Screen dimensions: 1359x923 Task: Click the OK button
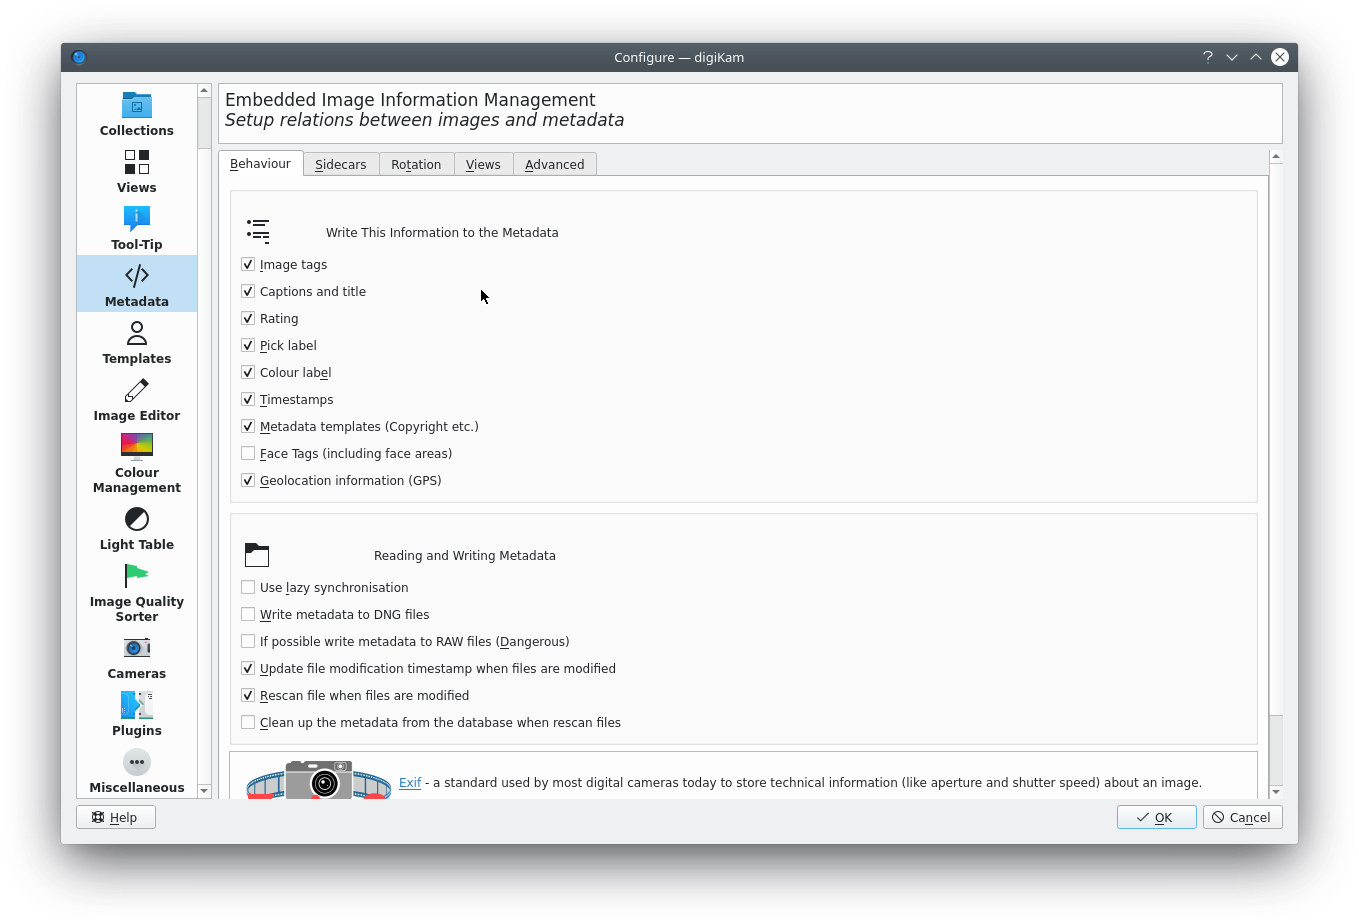(1156, 817)
